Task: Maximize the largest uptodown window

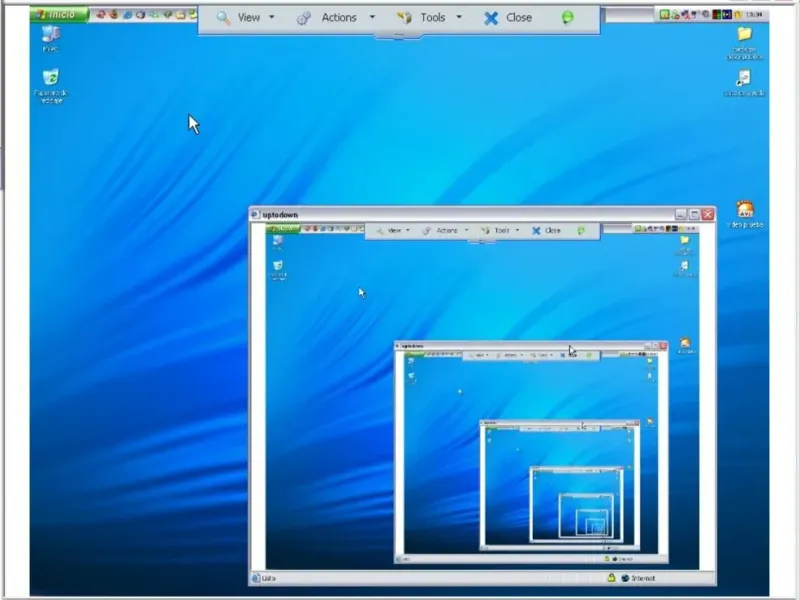Action: coord(694,215)
